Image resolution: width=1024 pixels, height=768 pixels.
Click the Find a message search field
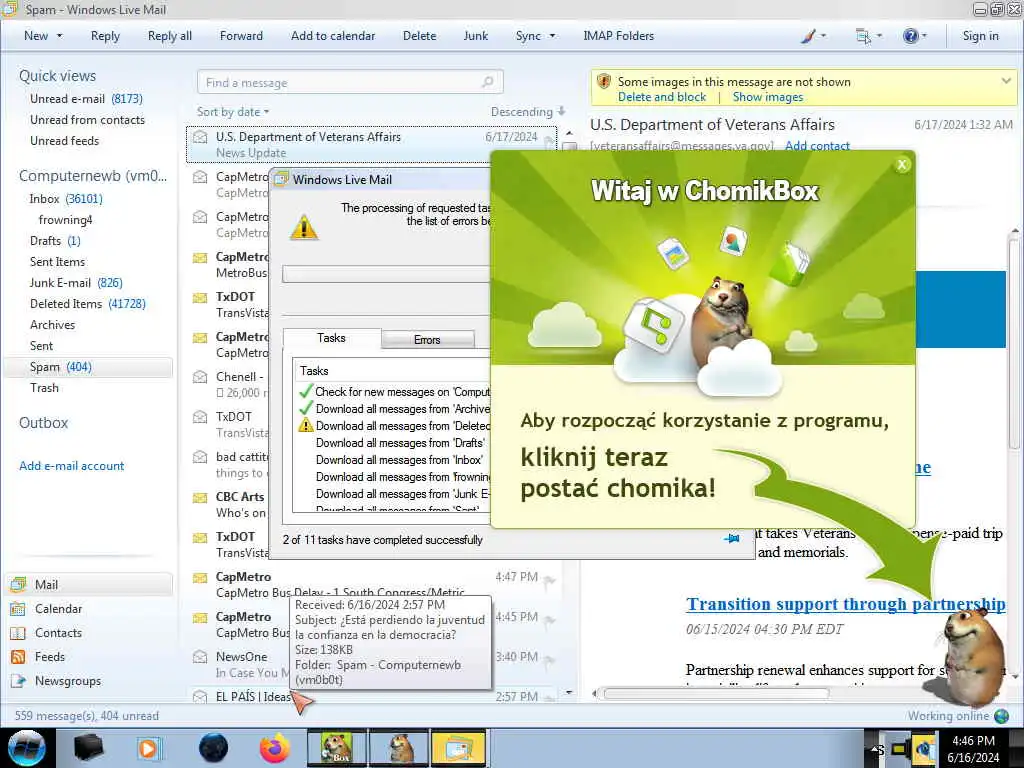350,82
